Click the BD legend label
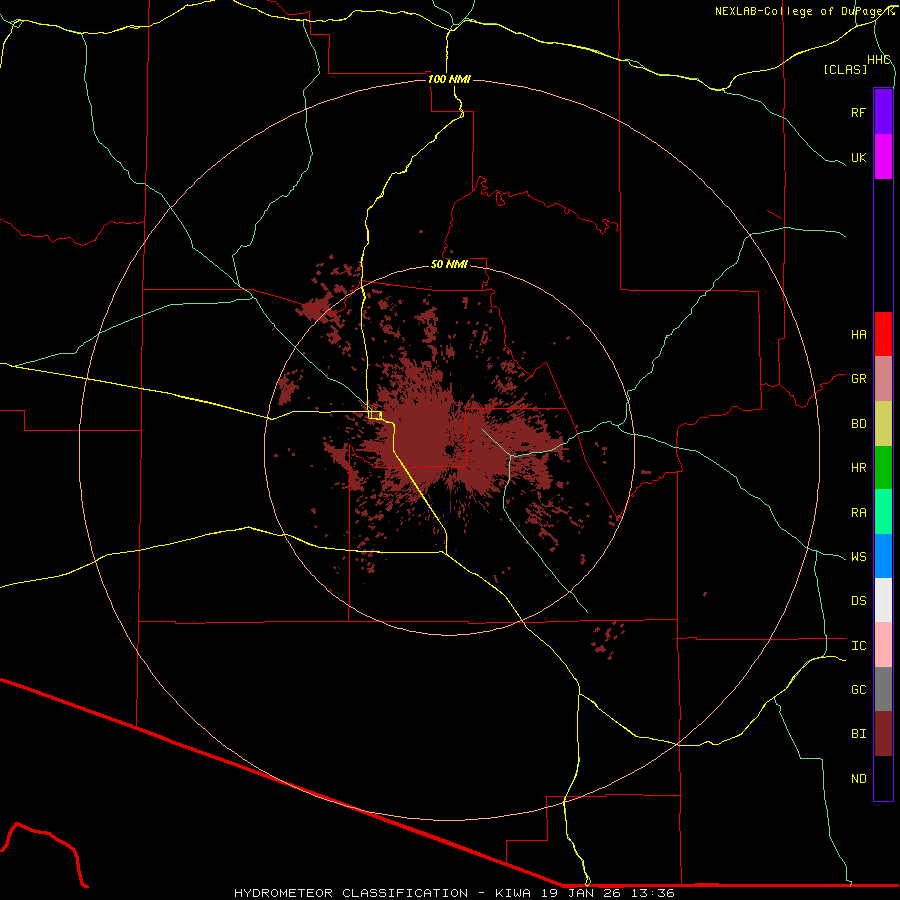This screenshot has height=900, width=900. [858, 424]
